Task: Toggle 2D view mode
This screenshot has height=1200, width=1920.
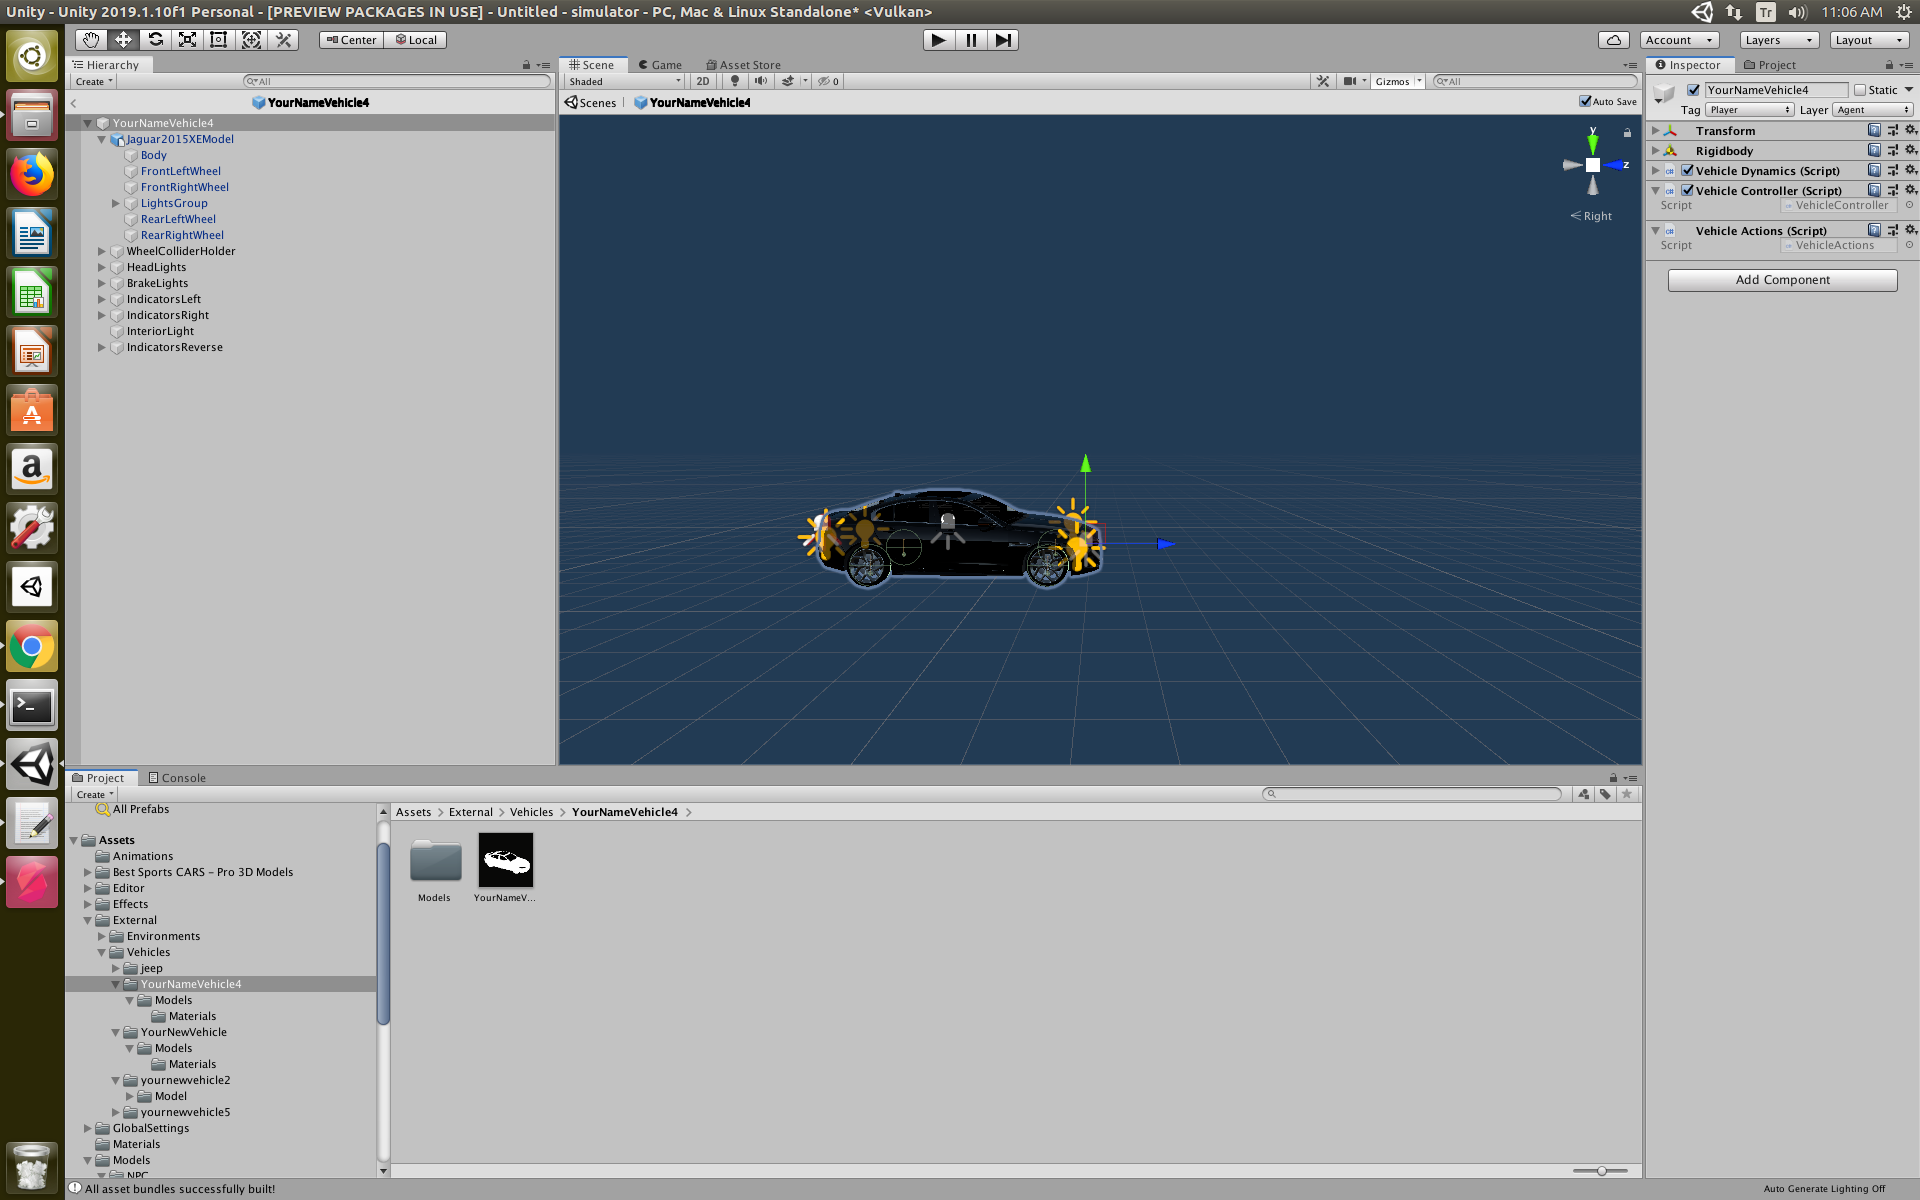Action: [703, 81]
